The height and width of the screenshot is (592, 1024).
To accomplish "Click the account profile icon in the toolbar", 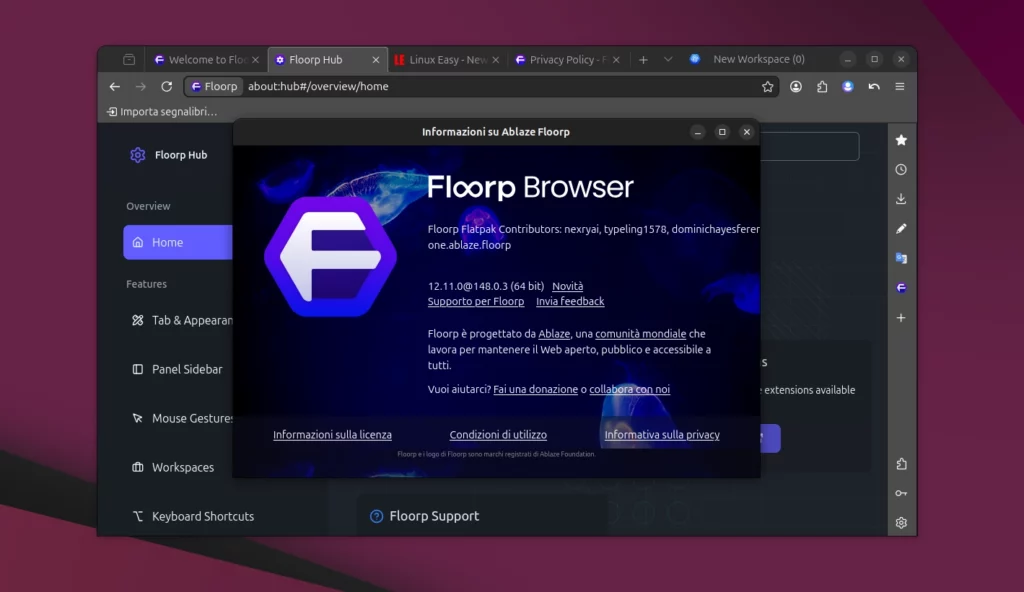I will pos(795,86).
